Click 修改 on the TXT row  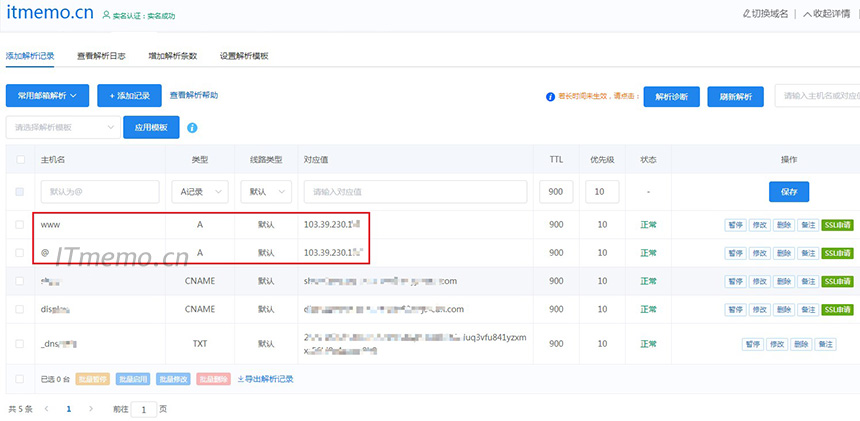pyautogui.click(x=777, y=344)
